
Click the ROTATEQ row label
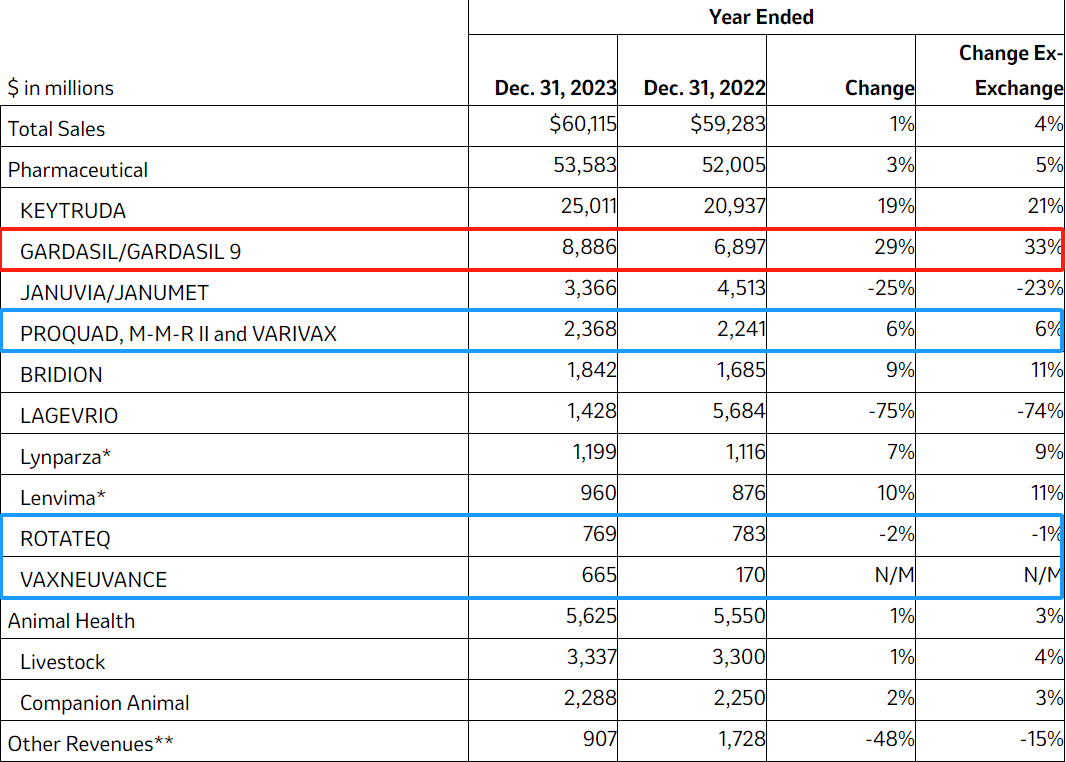(65, 539)
